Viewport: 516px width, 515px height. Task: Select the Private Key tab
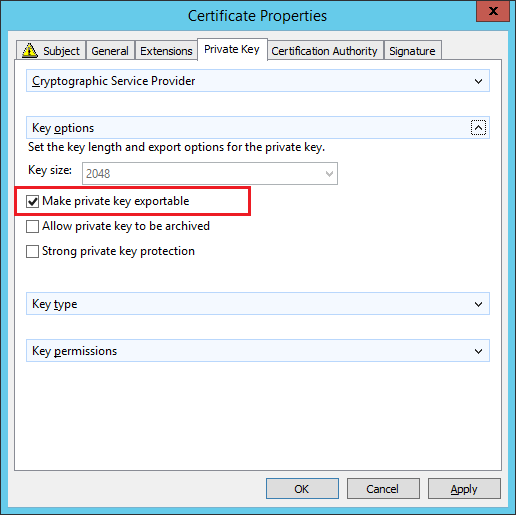click(232, 49)
